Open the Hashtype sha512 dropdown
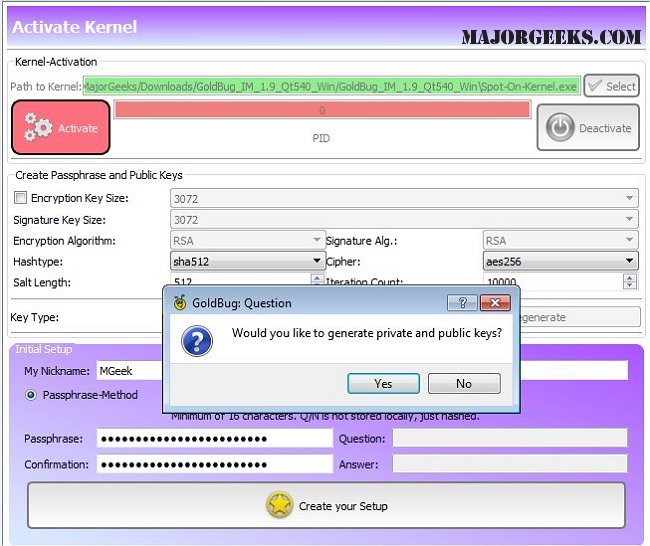Viewport: 650px width, 546px height. pyautogui.click(x=248, y=261)
